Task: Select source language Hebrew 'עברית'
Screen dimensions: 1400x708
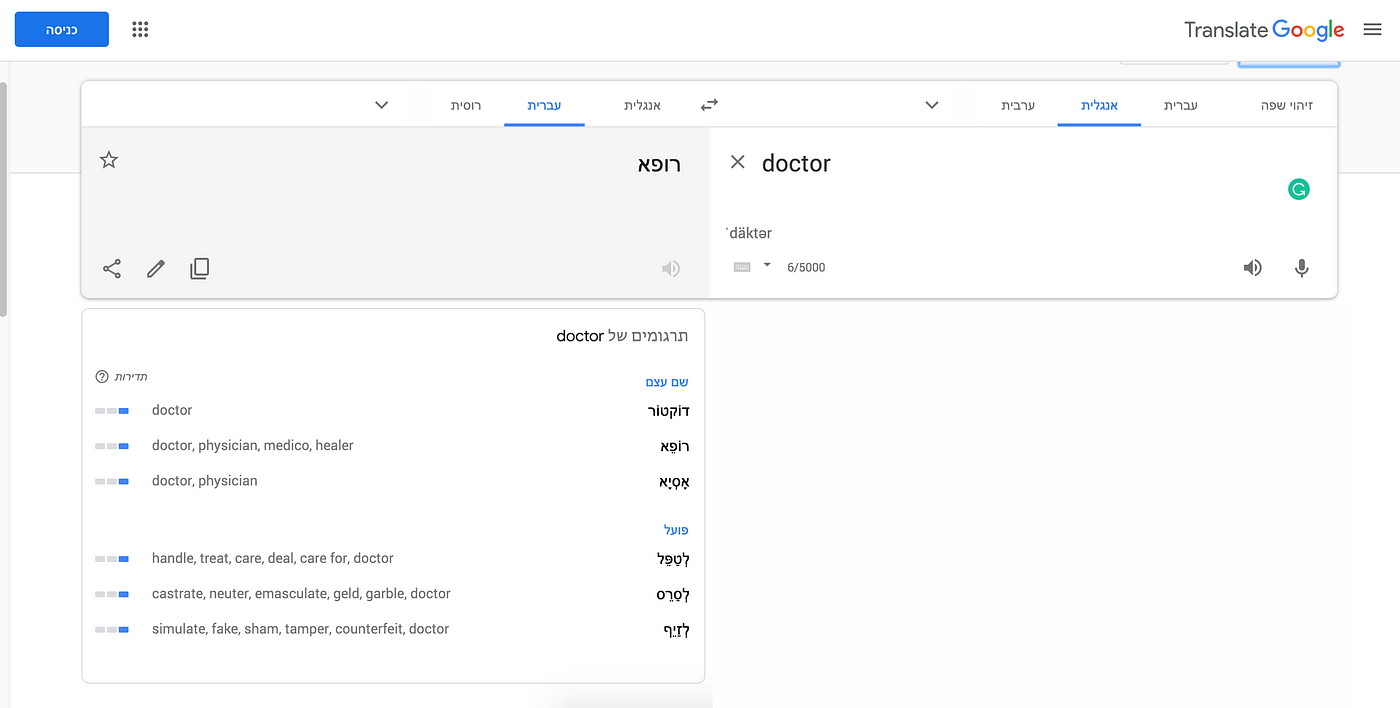Action: point(1180,105)
